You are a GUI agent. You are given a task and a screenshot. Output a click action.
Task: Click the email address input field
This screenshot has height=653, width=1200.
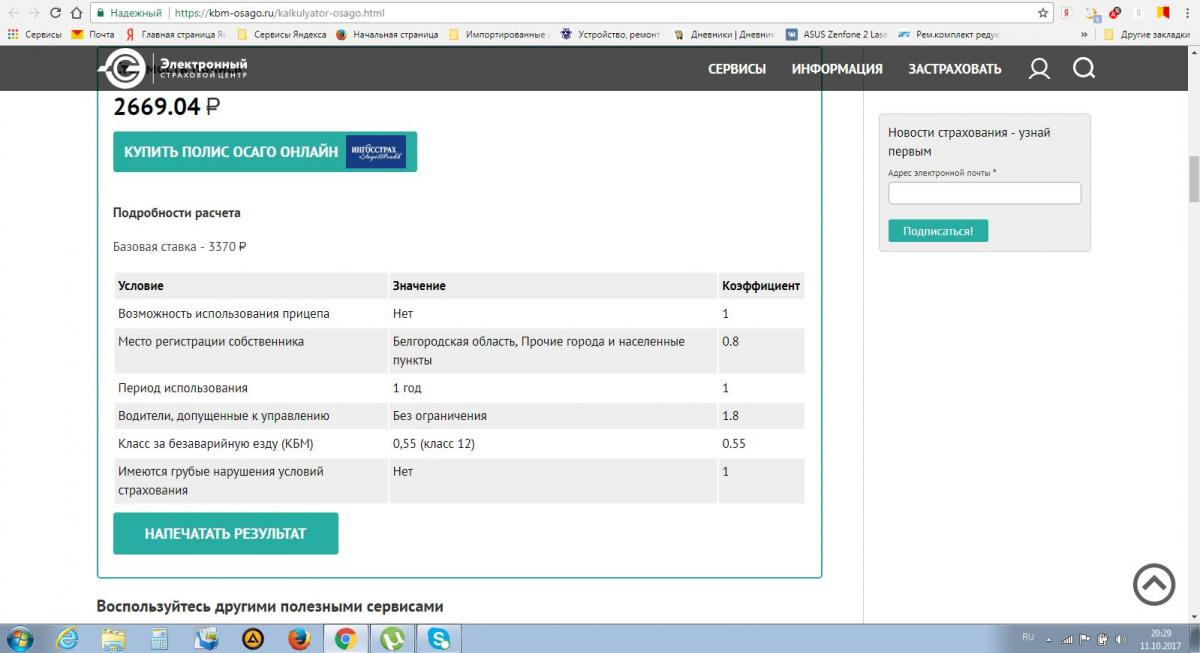pos(984,193)
